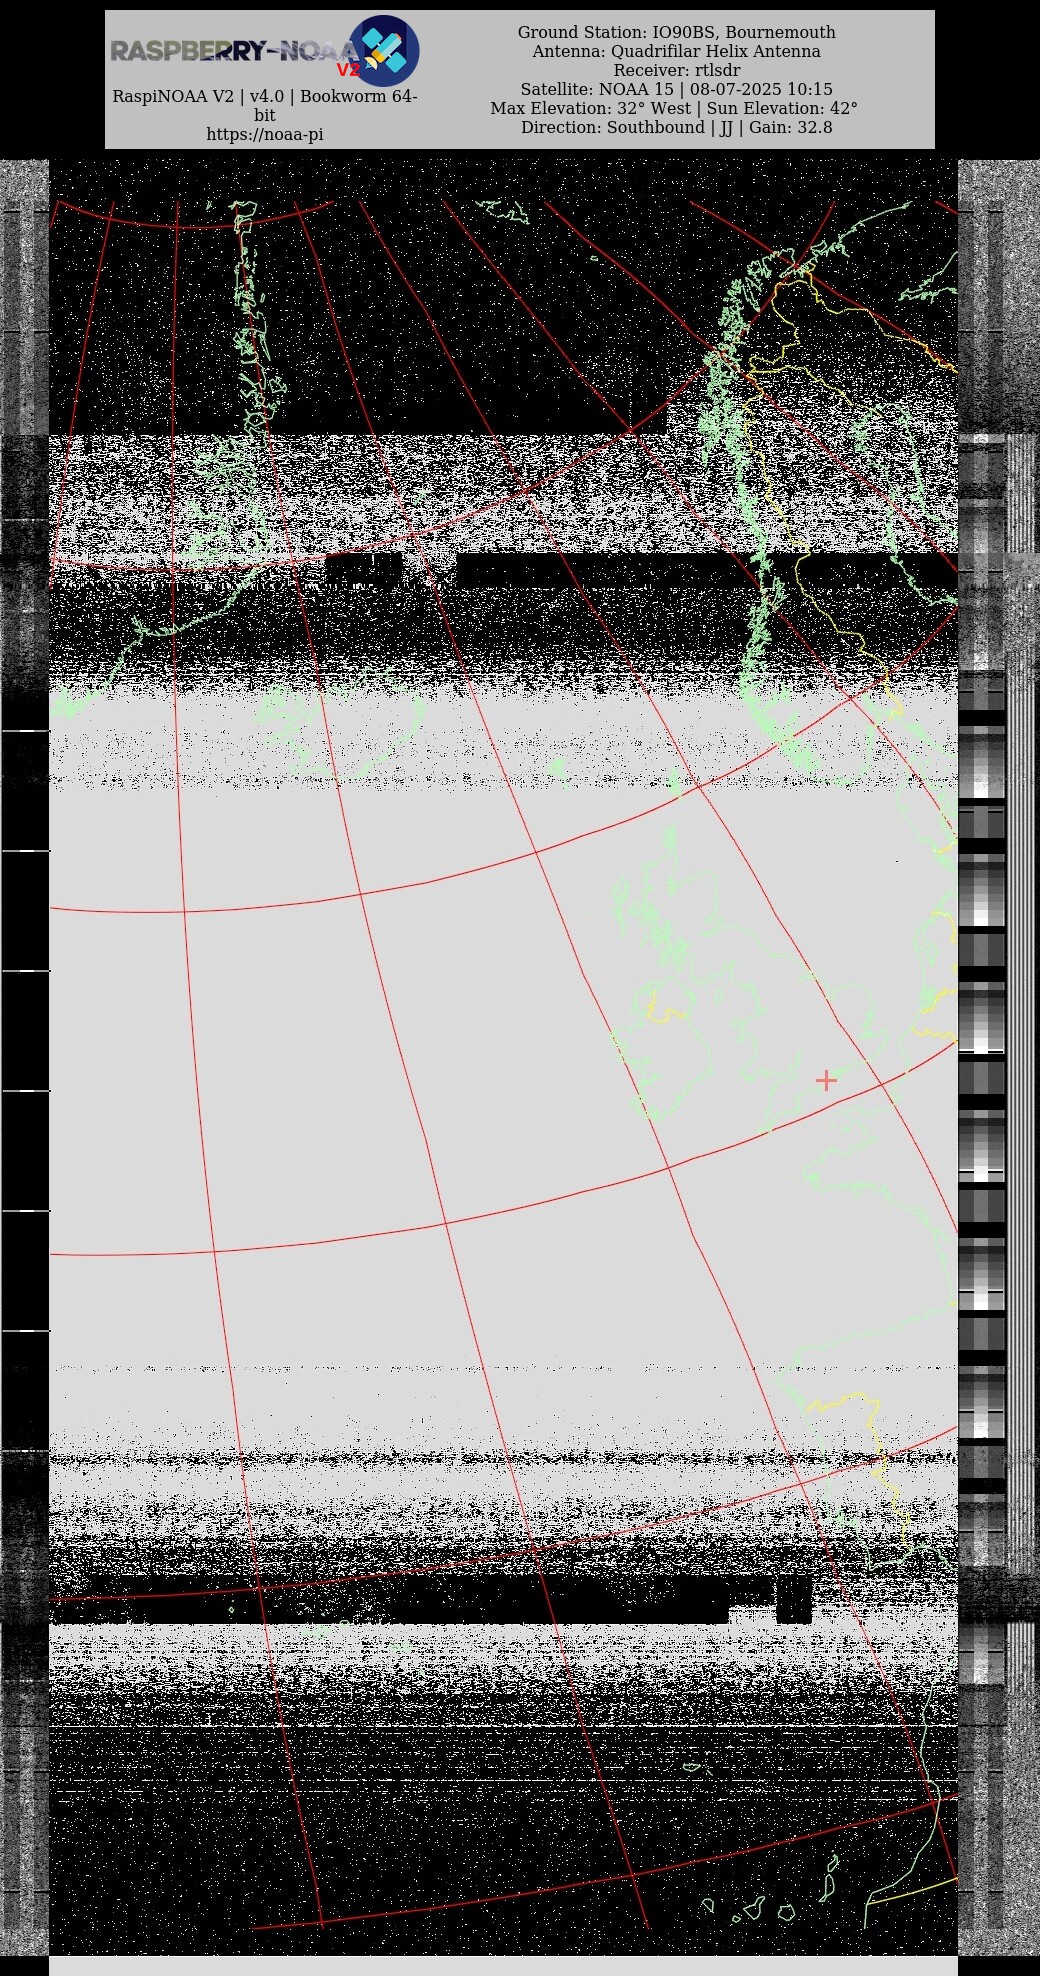1040x1976 pixels.
Task: Click the "Antenna: Quadrifilar Helix Antenna" line
Action: click(x=677, y=51)
